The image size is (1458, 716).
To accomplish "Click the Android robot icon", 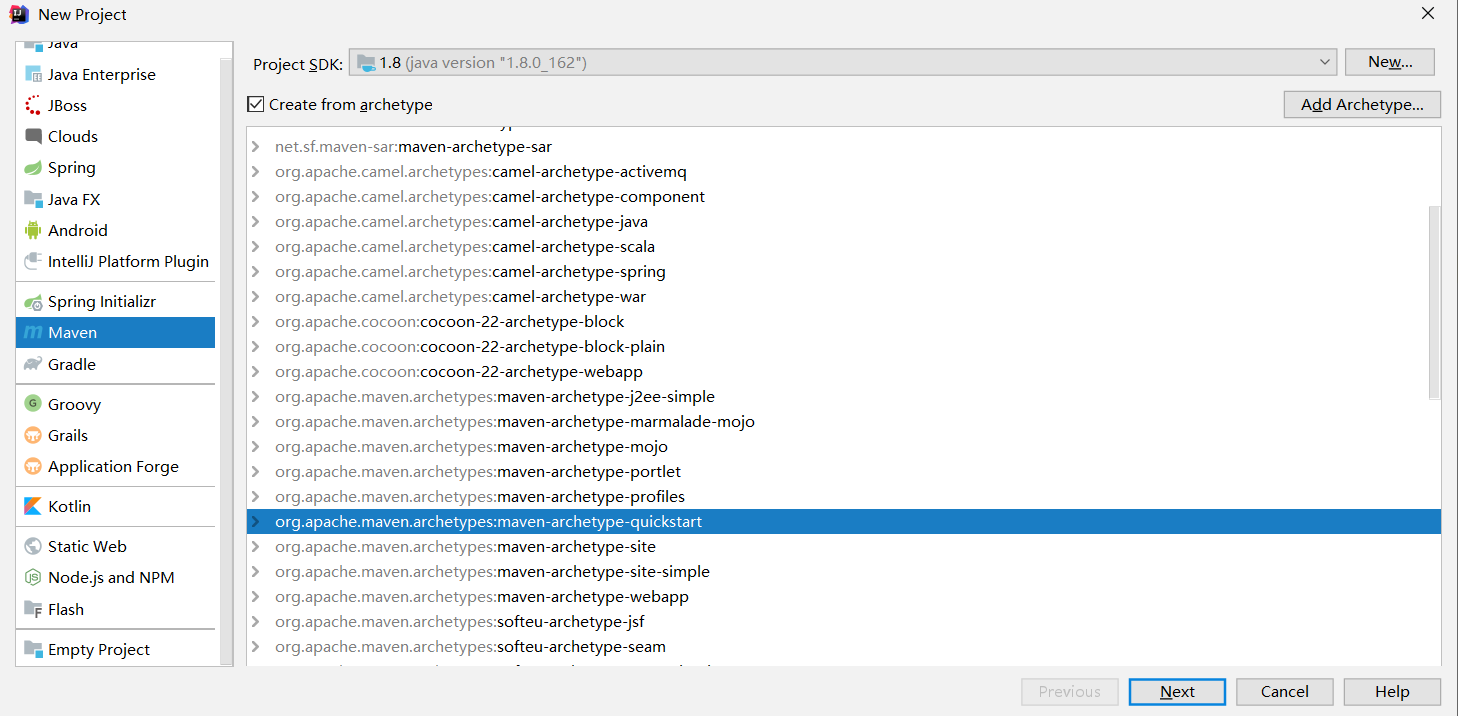I will [x=33, y=230].
